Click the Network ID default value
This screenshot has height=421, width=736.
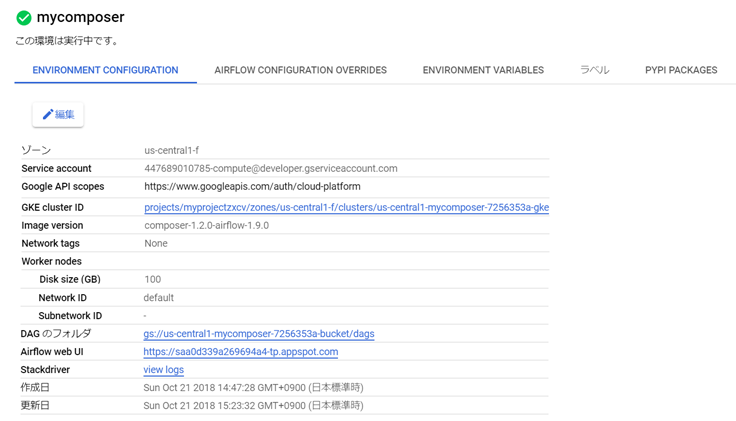click(x=159, y=298)
